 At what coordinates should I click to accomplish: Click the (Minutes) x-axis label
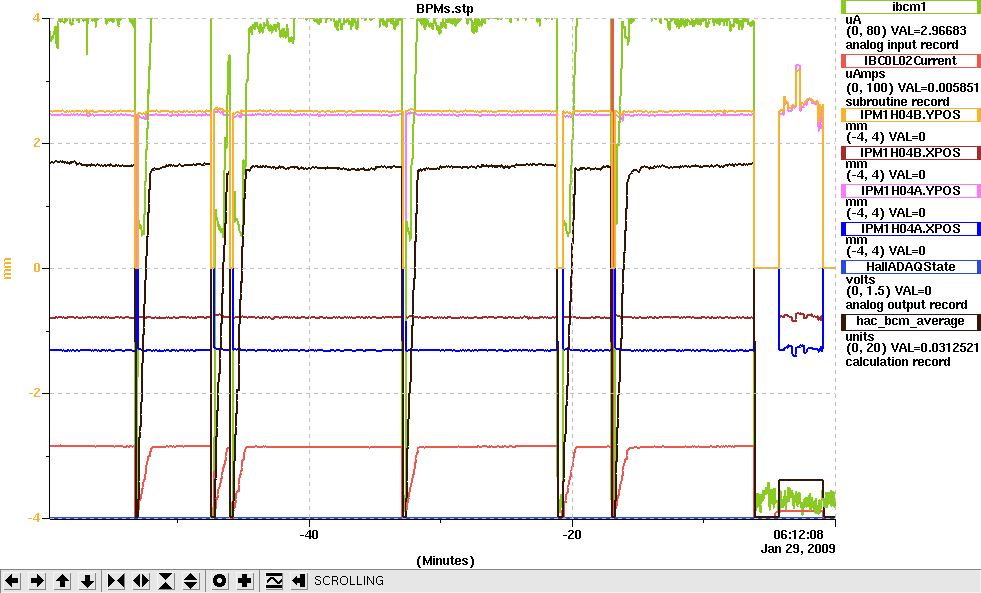[x=445, y=561]
